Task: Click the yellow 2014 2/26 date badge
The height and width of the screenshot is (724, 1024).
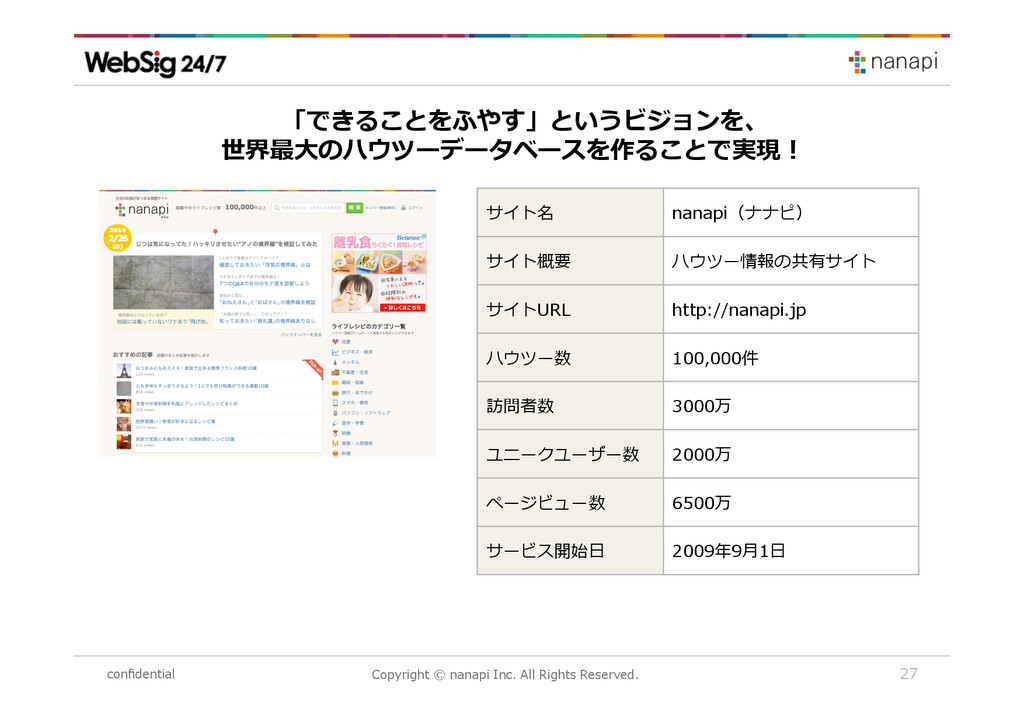Action: click(118, 238)
